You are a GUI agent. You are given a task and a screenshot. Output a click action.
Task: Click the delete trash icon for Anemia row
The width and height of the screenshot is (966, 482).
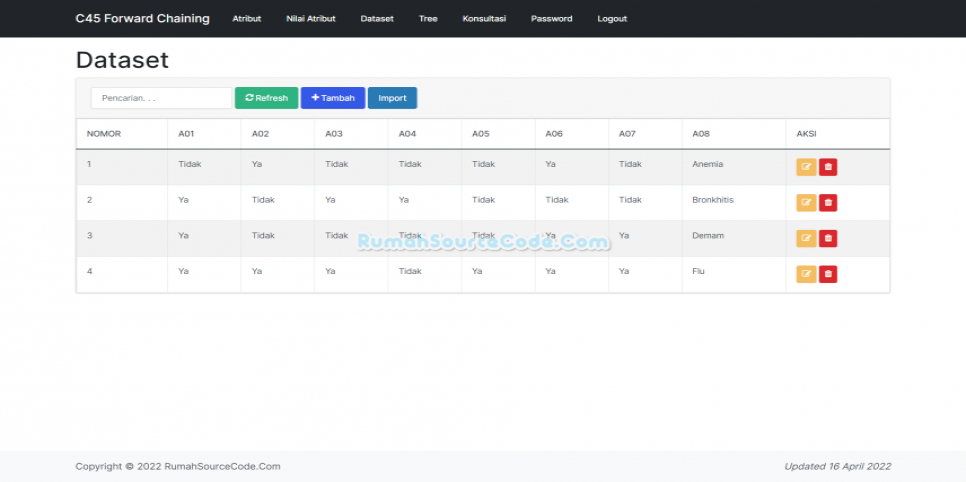coord(828,167)
